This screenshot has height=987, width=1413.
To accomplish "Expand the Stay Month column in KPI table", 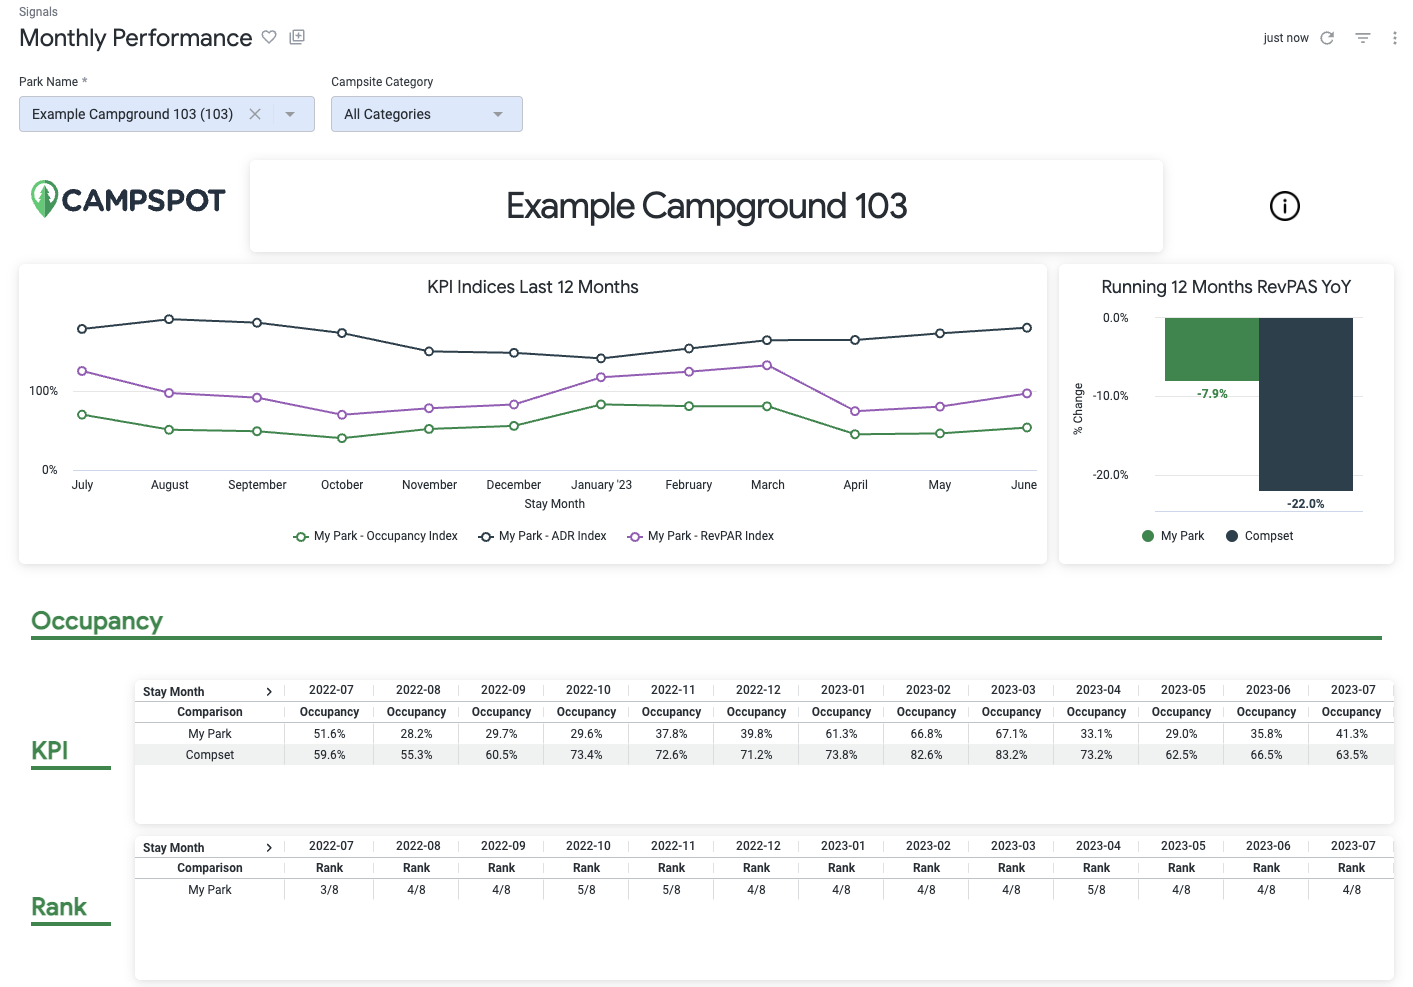I will coord(268,690).
